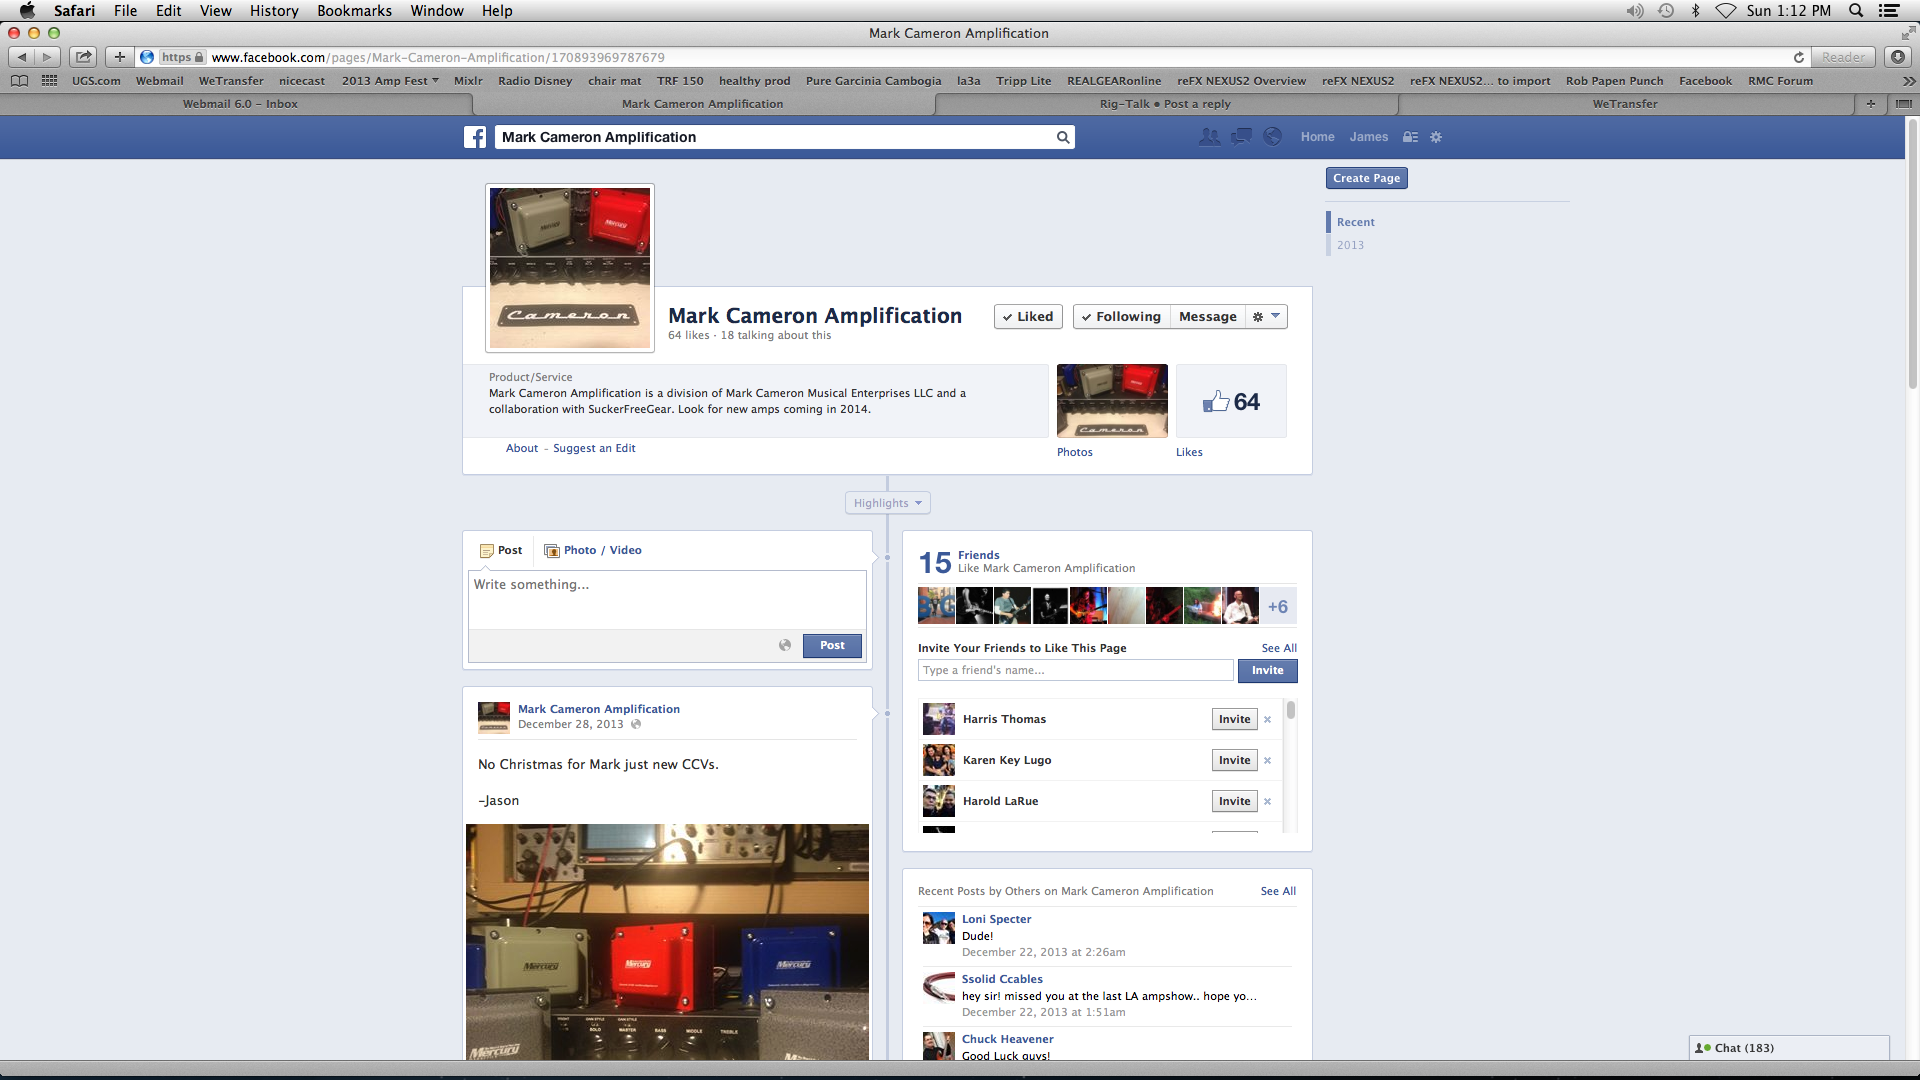Click the Type a friend's name field
The width and height of the screenshot is (1920, 1080).
[x=1075, y=671]
